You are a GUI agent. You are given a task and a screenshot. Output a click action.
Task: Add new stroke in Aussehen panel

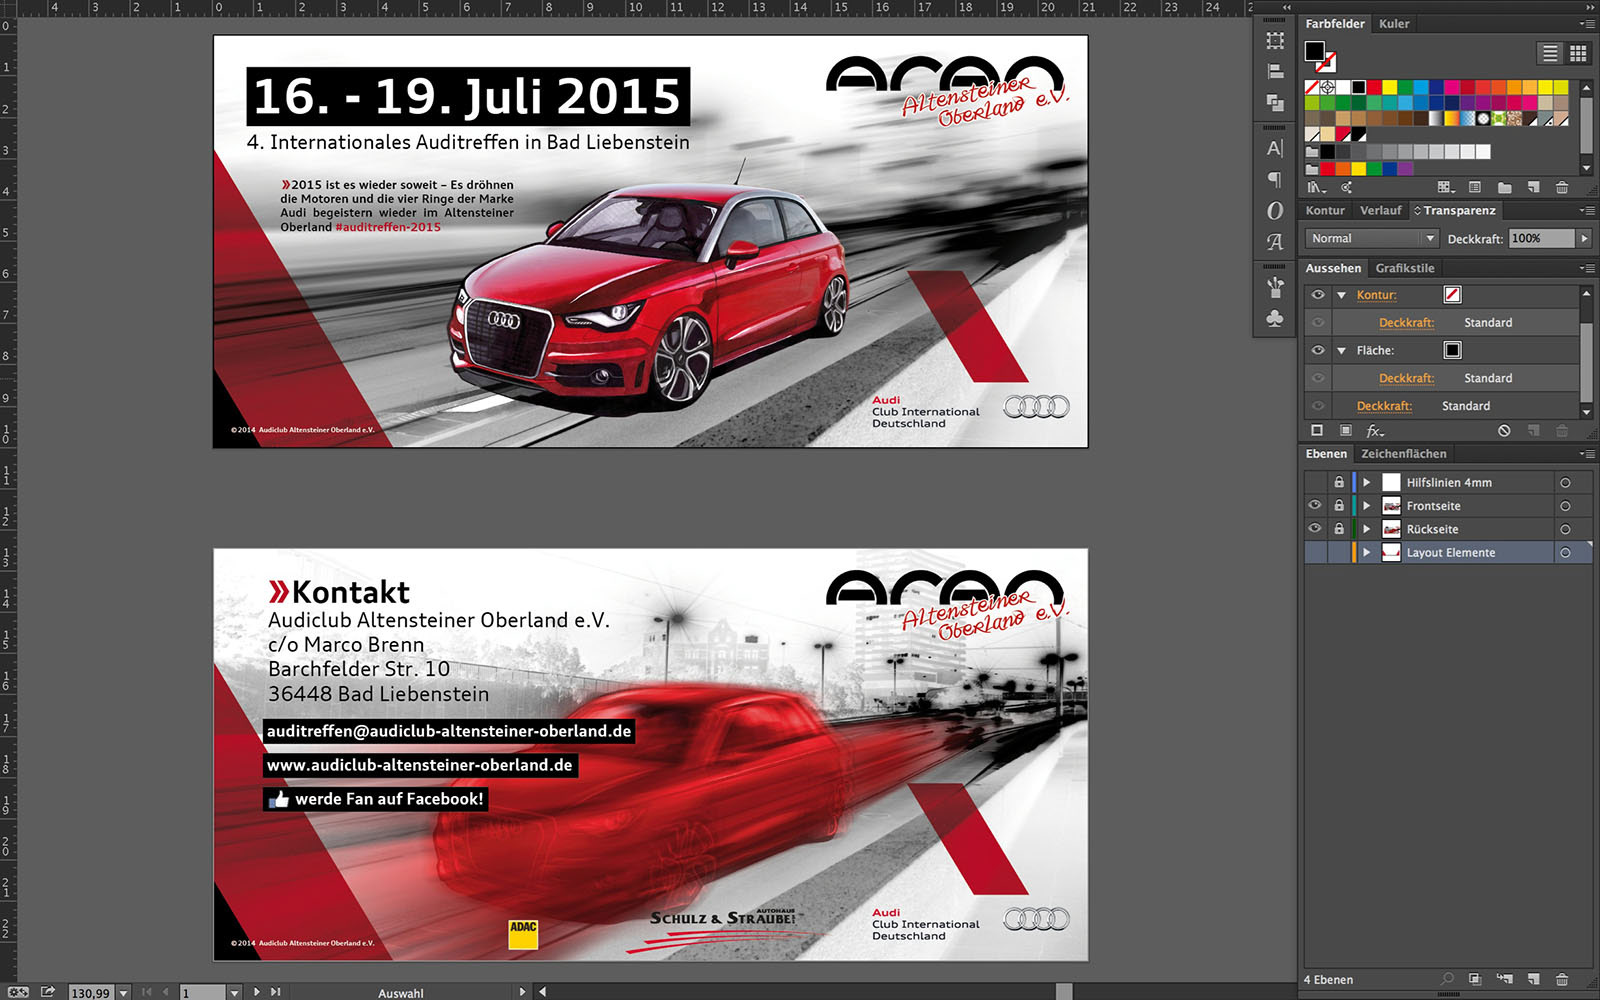(1317, 431)
